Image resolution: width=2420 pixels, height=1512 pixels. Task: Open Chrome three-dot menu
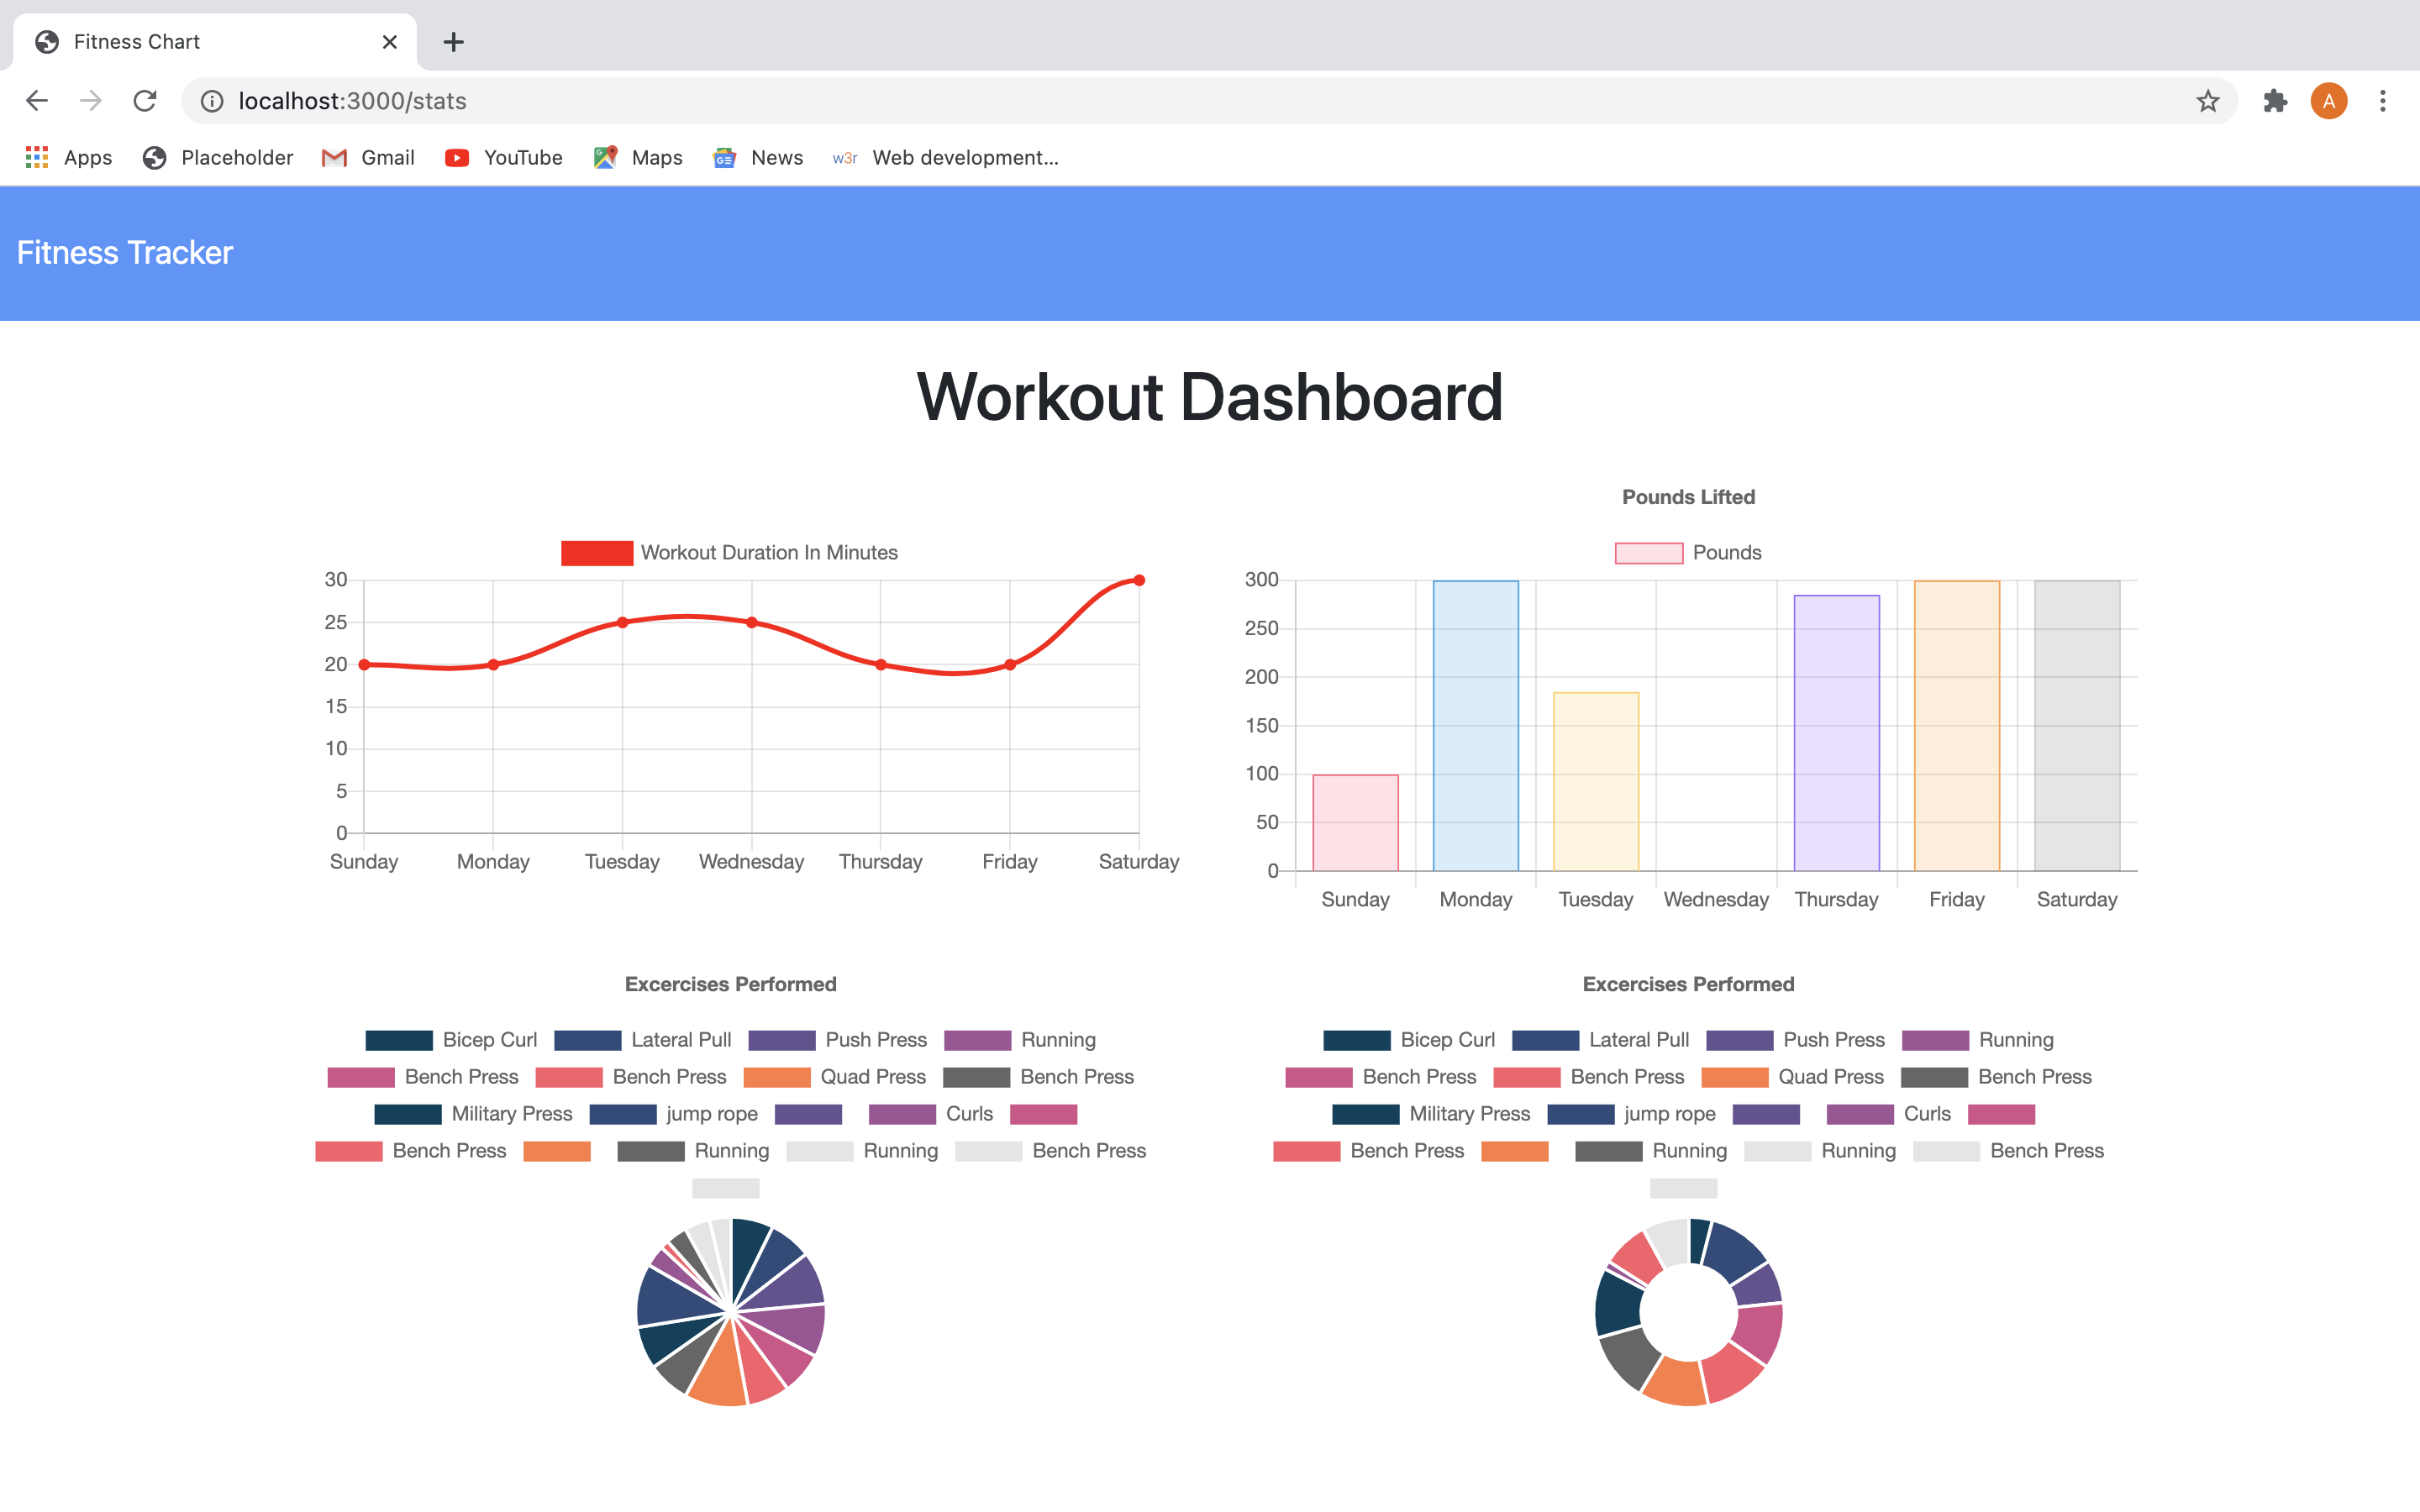(x=2383, y=101)
